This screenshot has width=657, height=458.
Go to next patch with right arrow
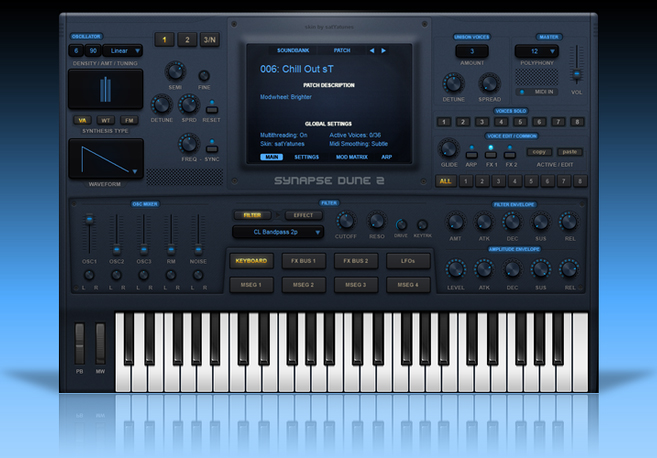(x=383, y=51)
